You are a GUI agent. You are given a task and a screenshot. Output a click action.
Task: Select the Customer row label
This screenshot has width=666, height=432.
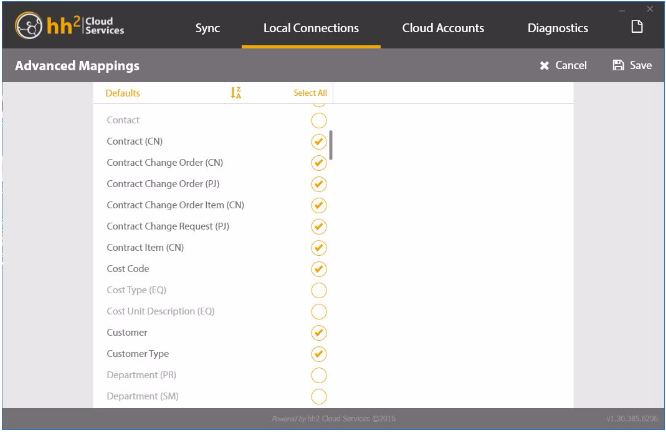click(x=127, y=333)
